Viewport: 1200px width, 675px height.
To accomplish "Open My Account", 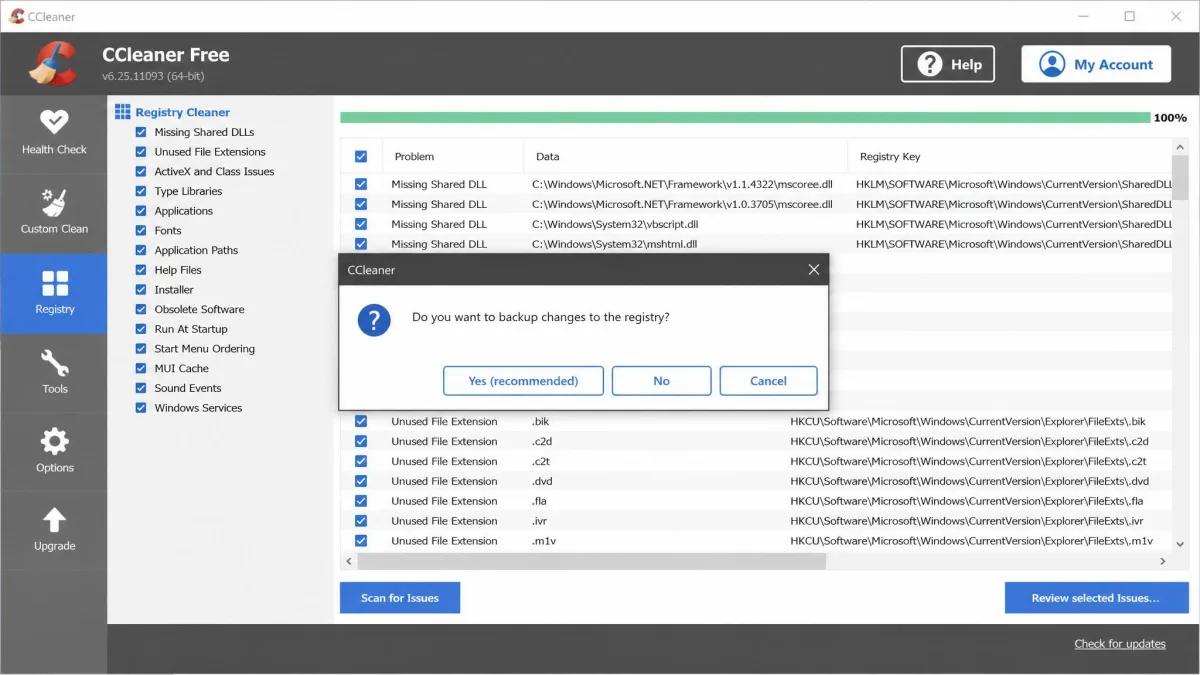I will pyautogui.click(x=1096, y=64).
